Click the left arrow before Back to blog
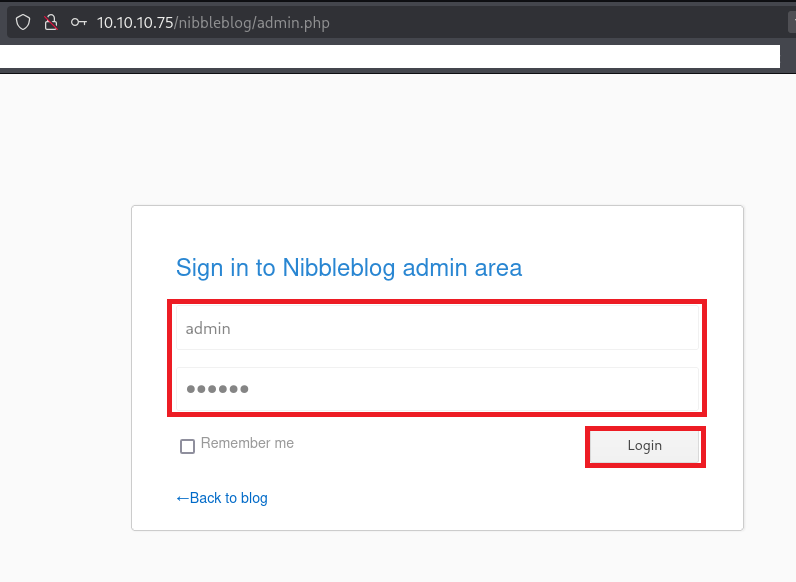The height and width of the screenshot is (582, 796). point(182,498)
